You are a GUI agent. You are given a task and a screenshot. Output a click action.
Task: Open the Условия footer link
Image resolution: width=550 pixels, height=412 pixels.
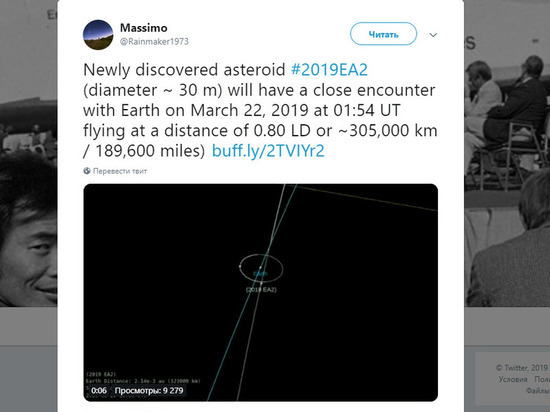tap(512, 379)
